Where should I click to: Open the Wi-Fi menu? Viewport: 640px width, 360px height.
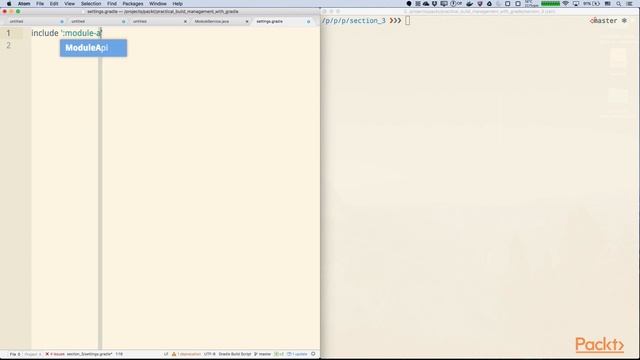tap(565, 4)
